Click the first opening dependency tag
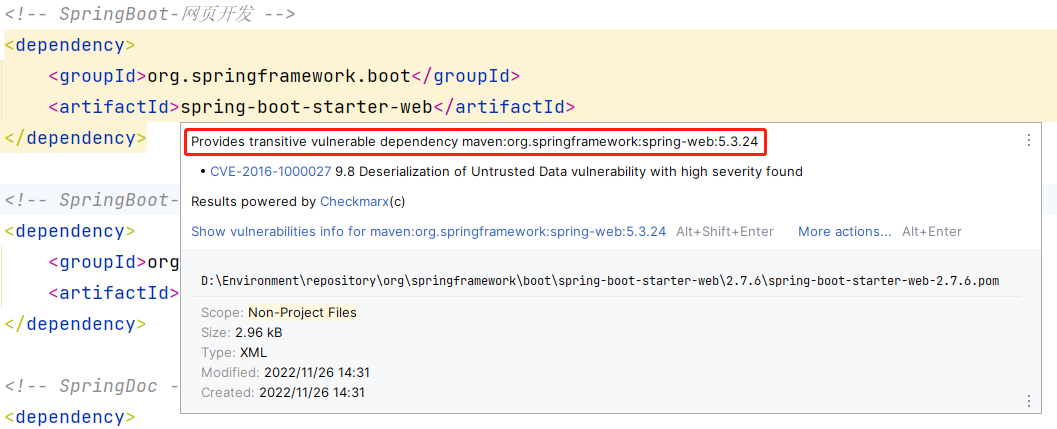 point(69,45)
